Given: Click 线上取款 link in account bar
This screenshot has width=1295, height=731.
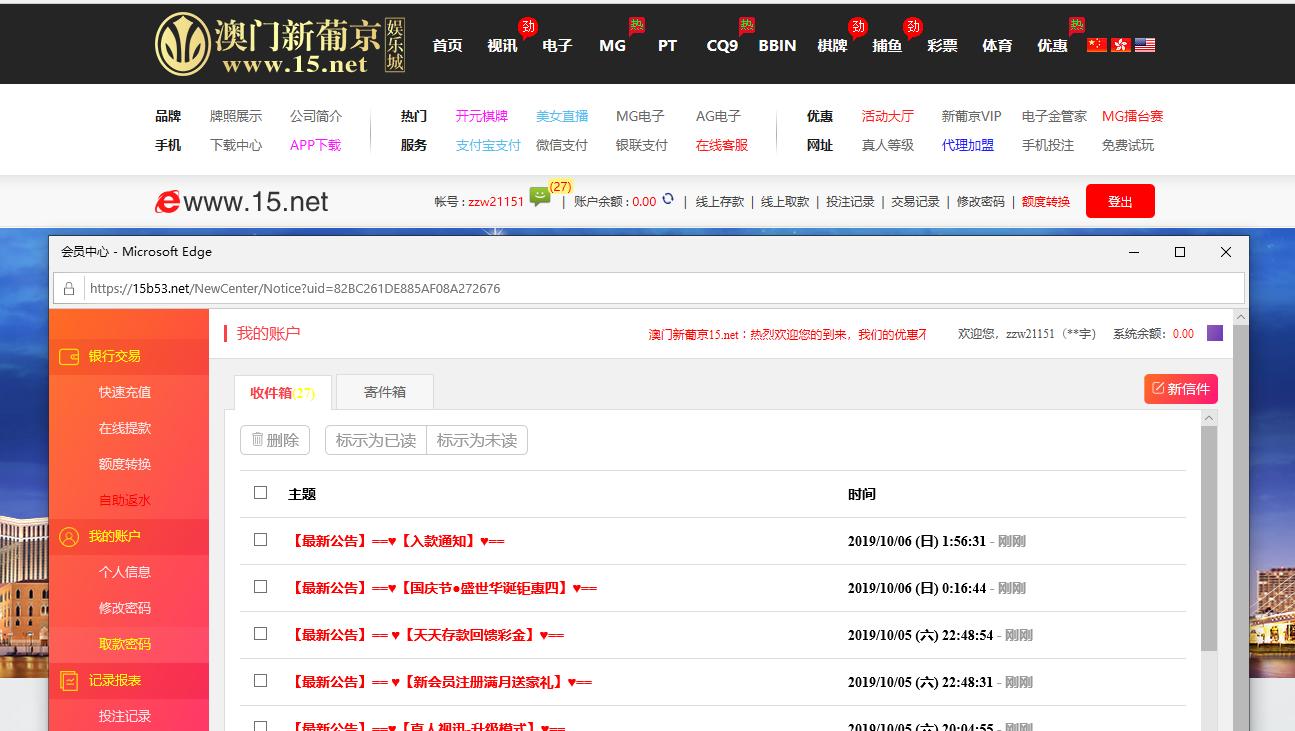Looking at the screenshot, I should tap(785, 202).
